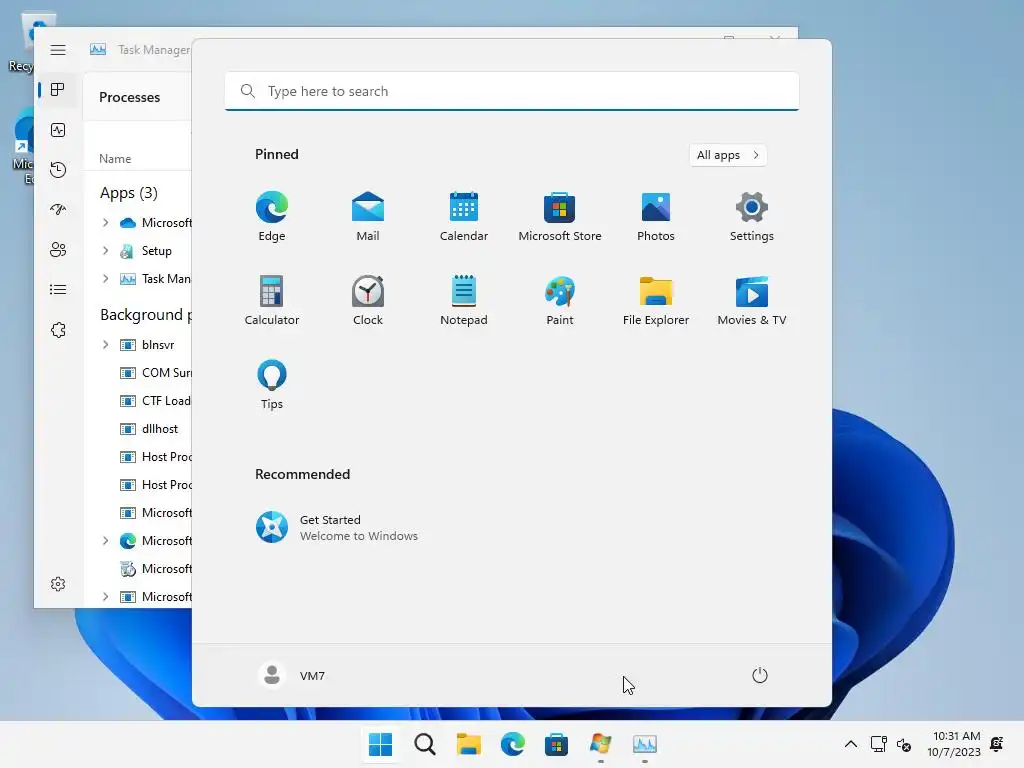
Task: Launch the Photos app
Action: point(656,217)
